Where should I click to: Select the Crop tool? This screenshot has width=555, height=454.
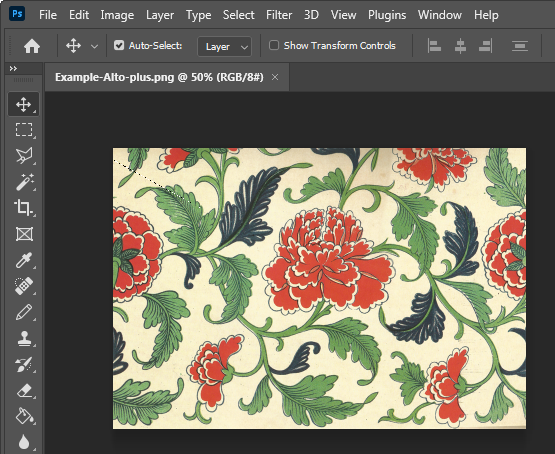coord(23,208)
